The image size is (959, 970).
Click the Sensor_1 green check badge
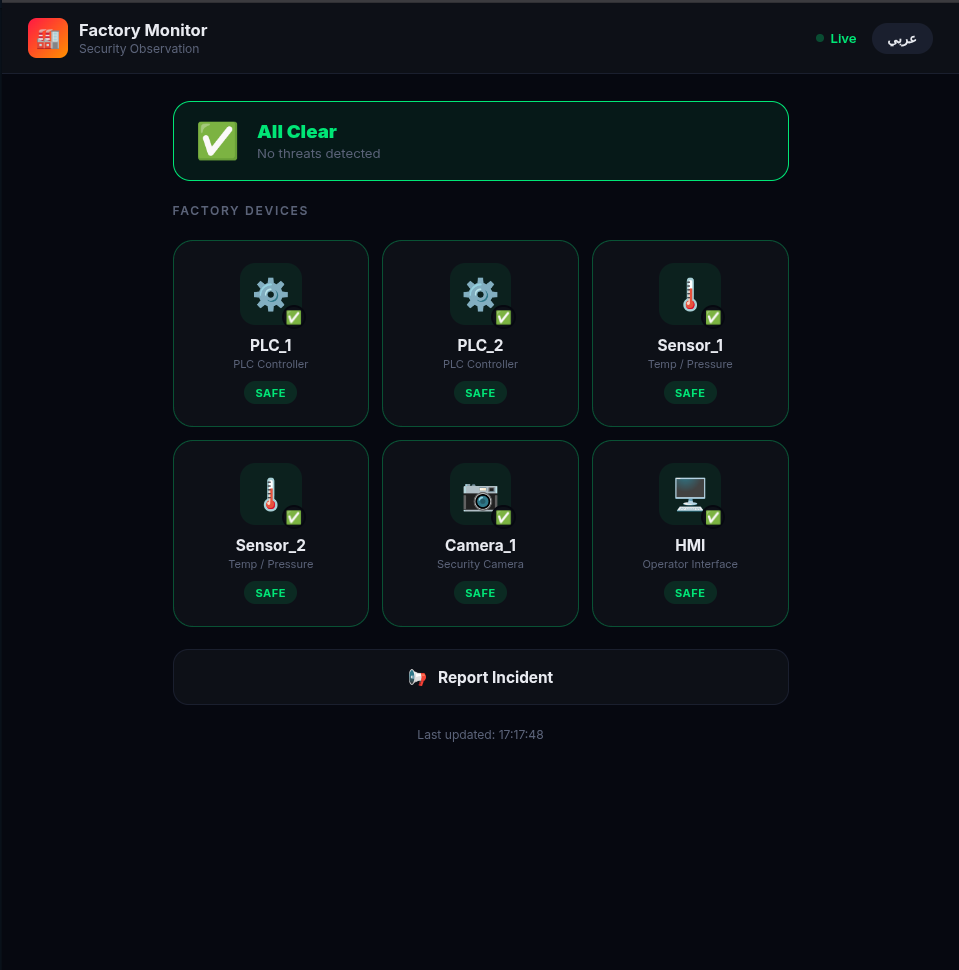(x=713, y=317)
